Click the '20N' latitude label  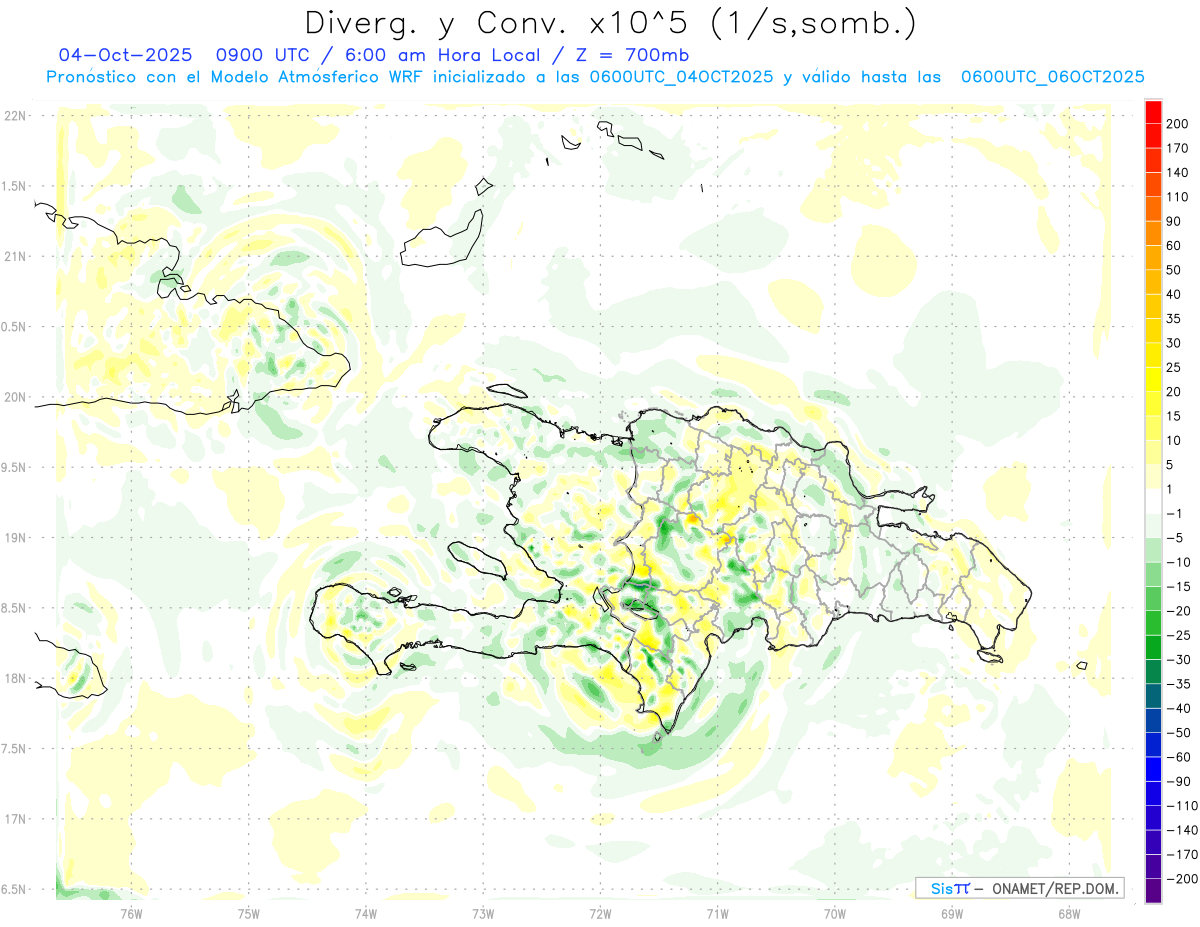click(15, 397)
